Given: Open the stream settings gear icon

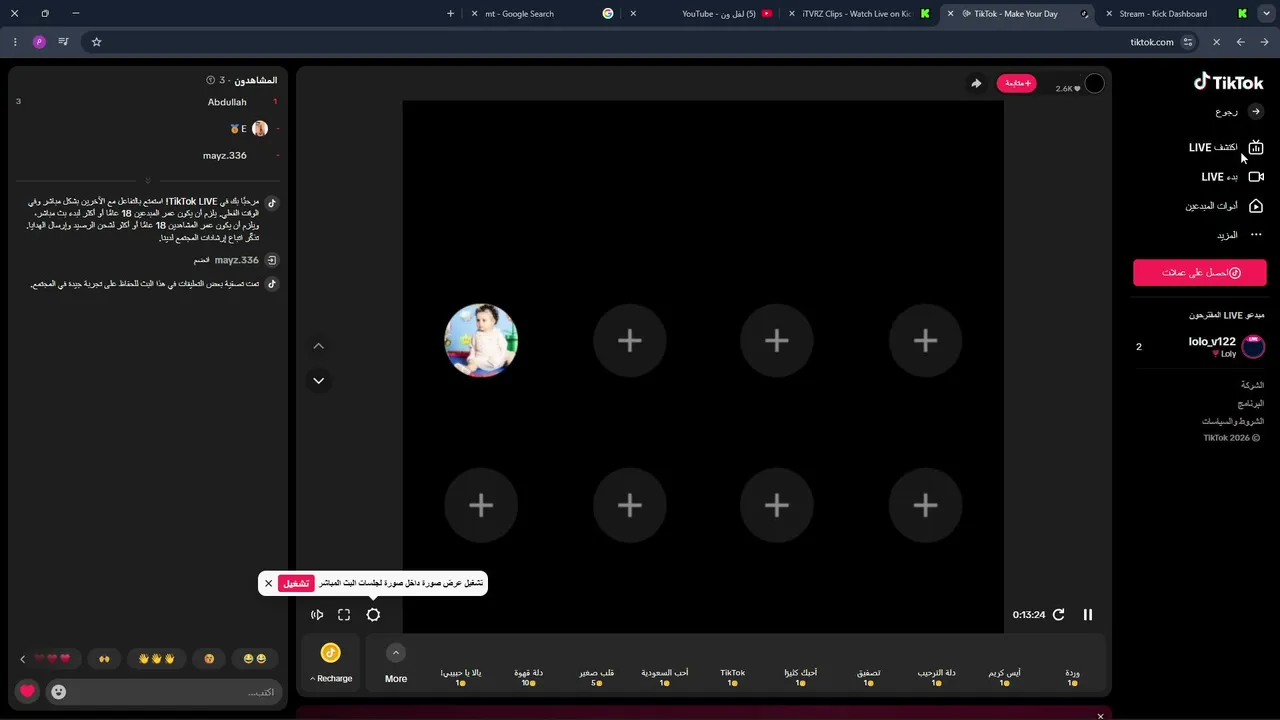Looking at the screenshot, I should tap(373, 615).
